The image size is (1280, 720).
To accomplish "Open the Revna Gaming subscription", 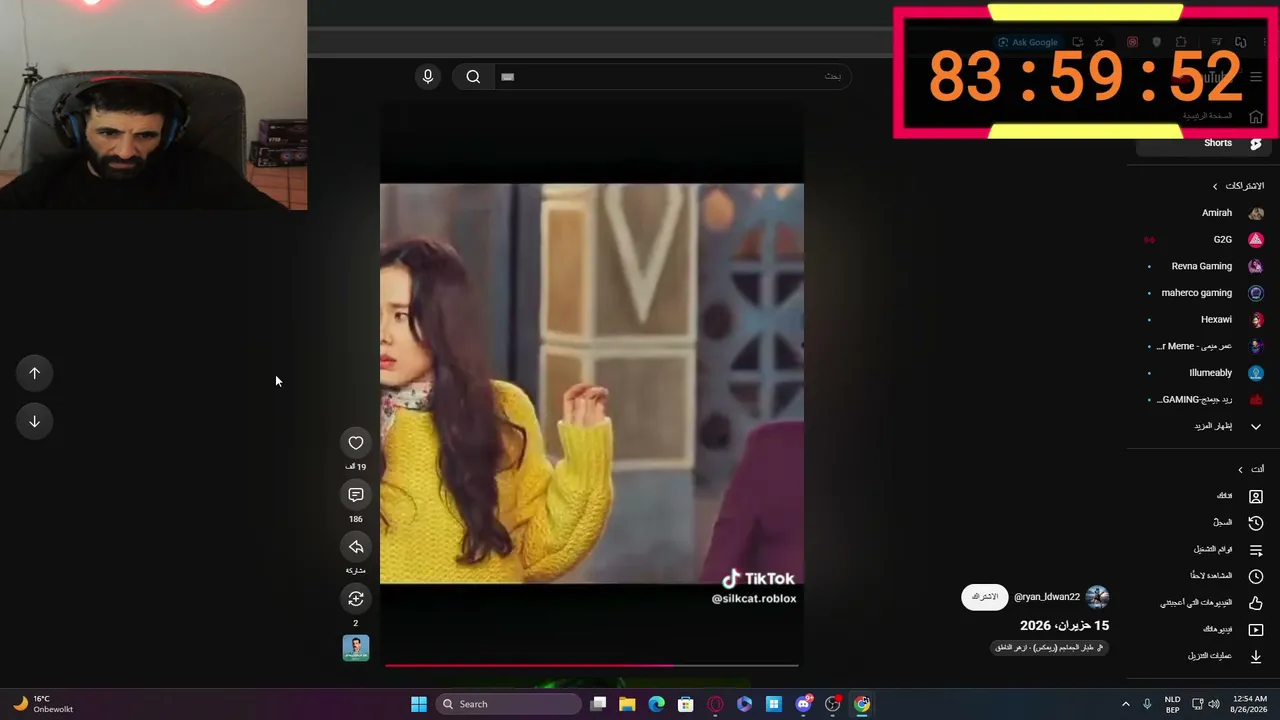I will pyautogui.click(x=1203, y=266).
